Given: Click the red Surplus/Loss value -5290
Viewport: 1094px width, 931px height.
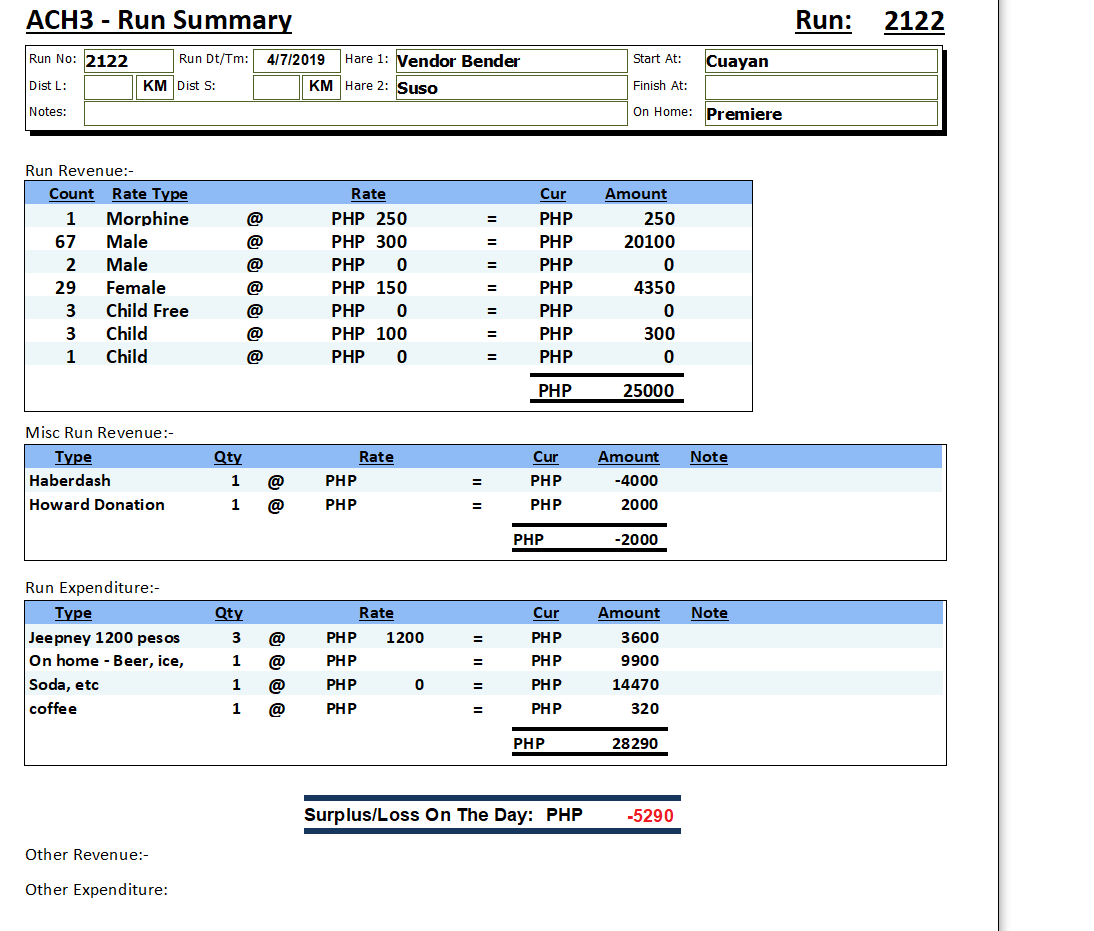Looking at the screenshot, I should click(x=650, y=816).
